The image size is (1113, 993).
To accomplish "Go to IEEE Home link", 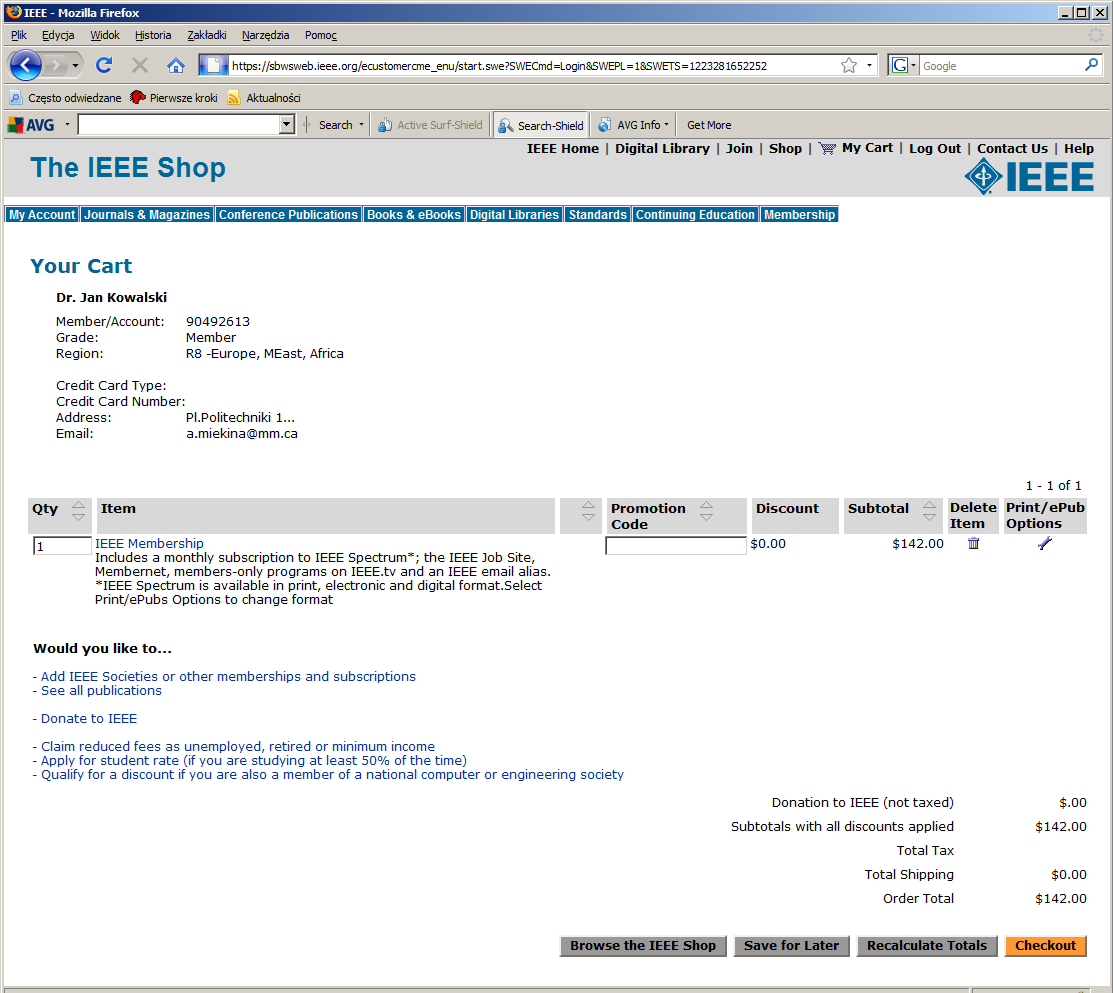I will pos(562,148).
